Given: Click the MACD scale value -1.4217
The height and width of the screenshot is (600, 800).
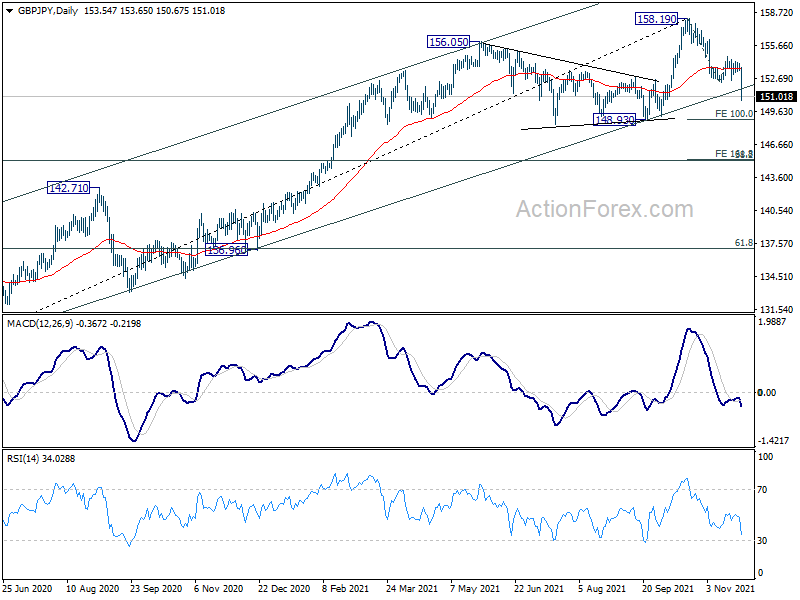Looking at the screenshot, I should point(773,440).
